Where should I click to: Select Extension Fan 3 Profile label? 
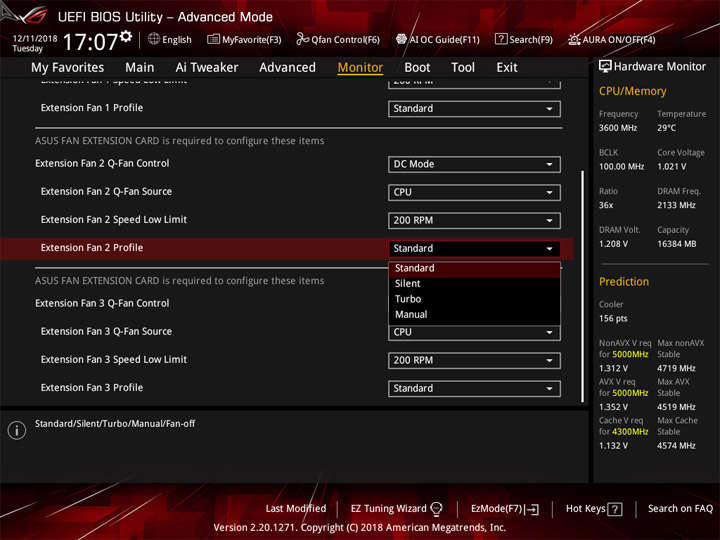coord(92,388)
